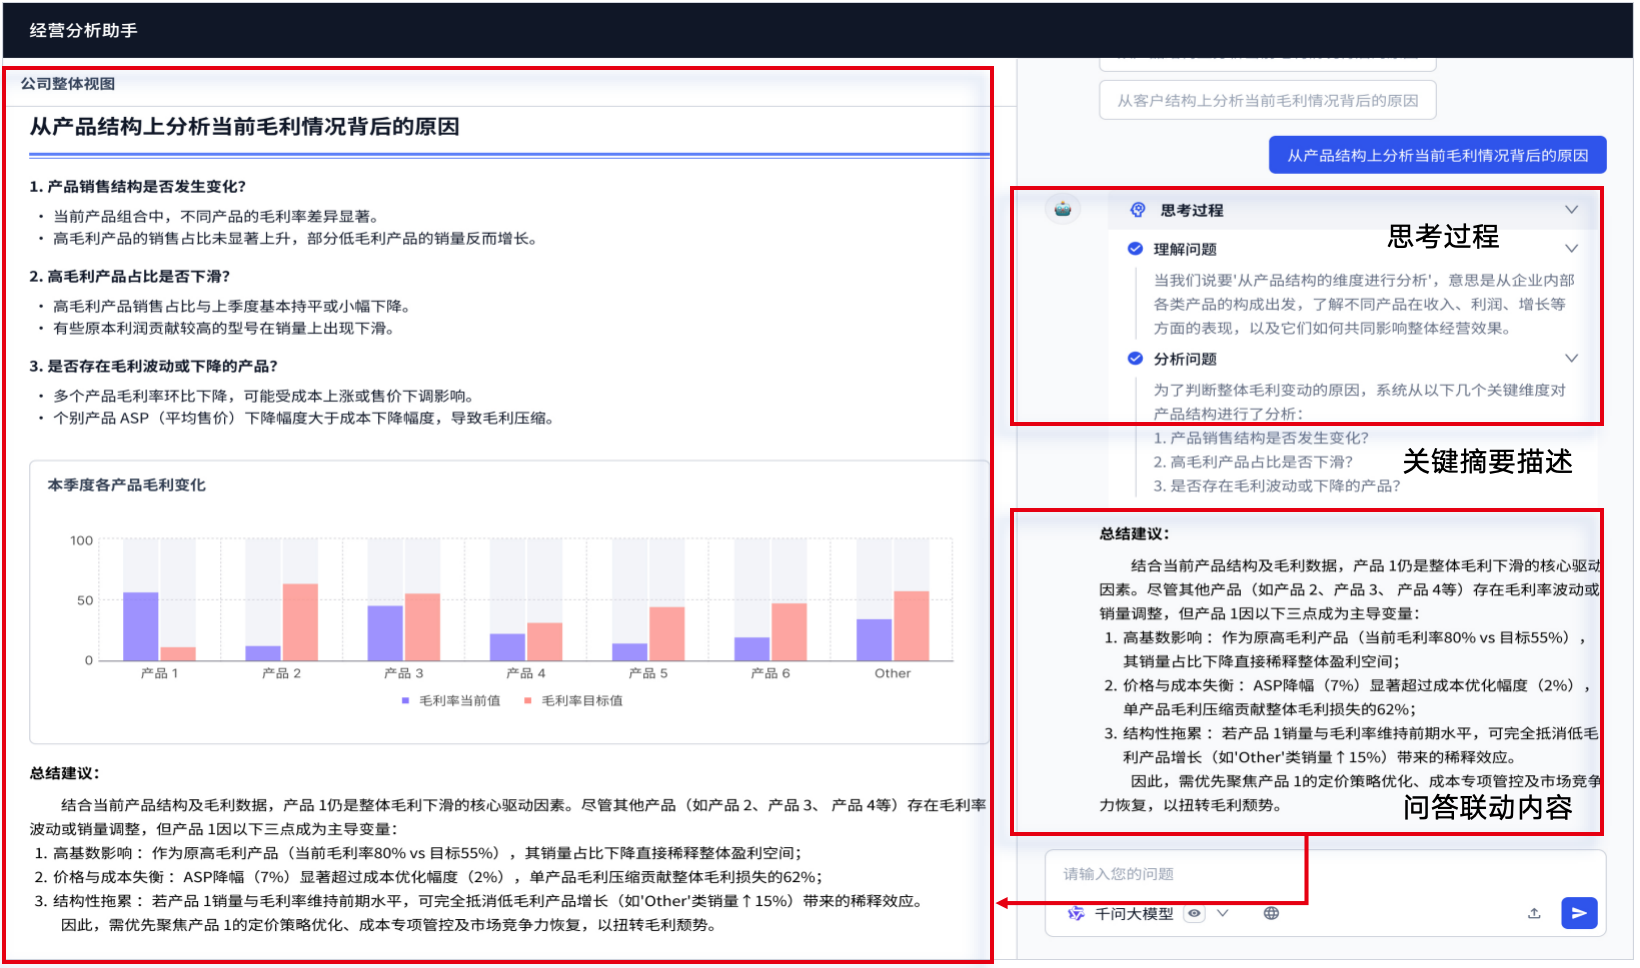Collapse the 思考过程 section chevron
1640x968 pixels.
(1572, 210)
